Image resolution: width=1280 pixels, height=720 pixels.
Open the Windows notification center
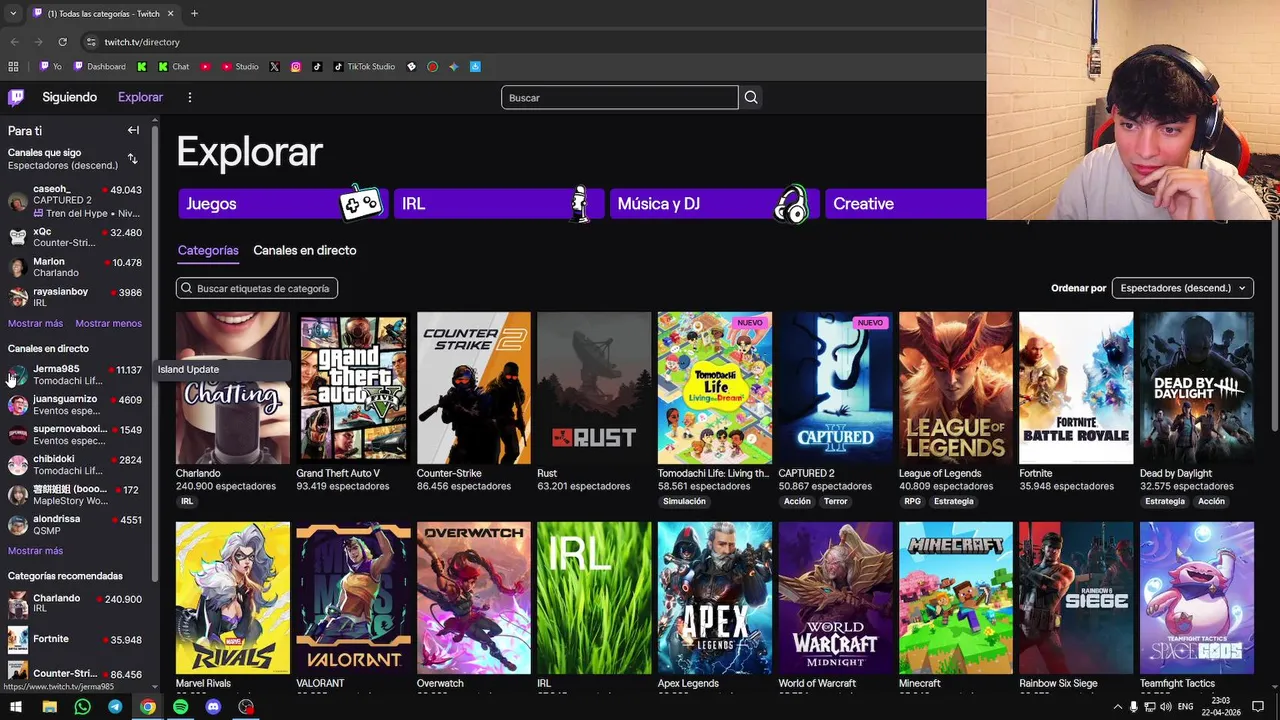[x=1258, y=707]
